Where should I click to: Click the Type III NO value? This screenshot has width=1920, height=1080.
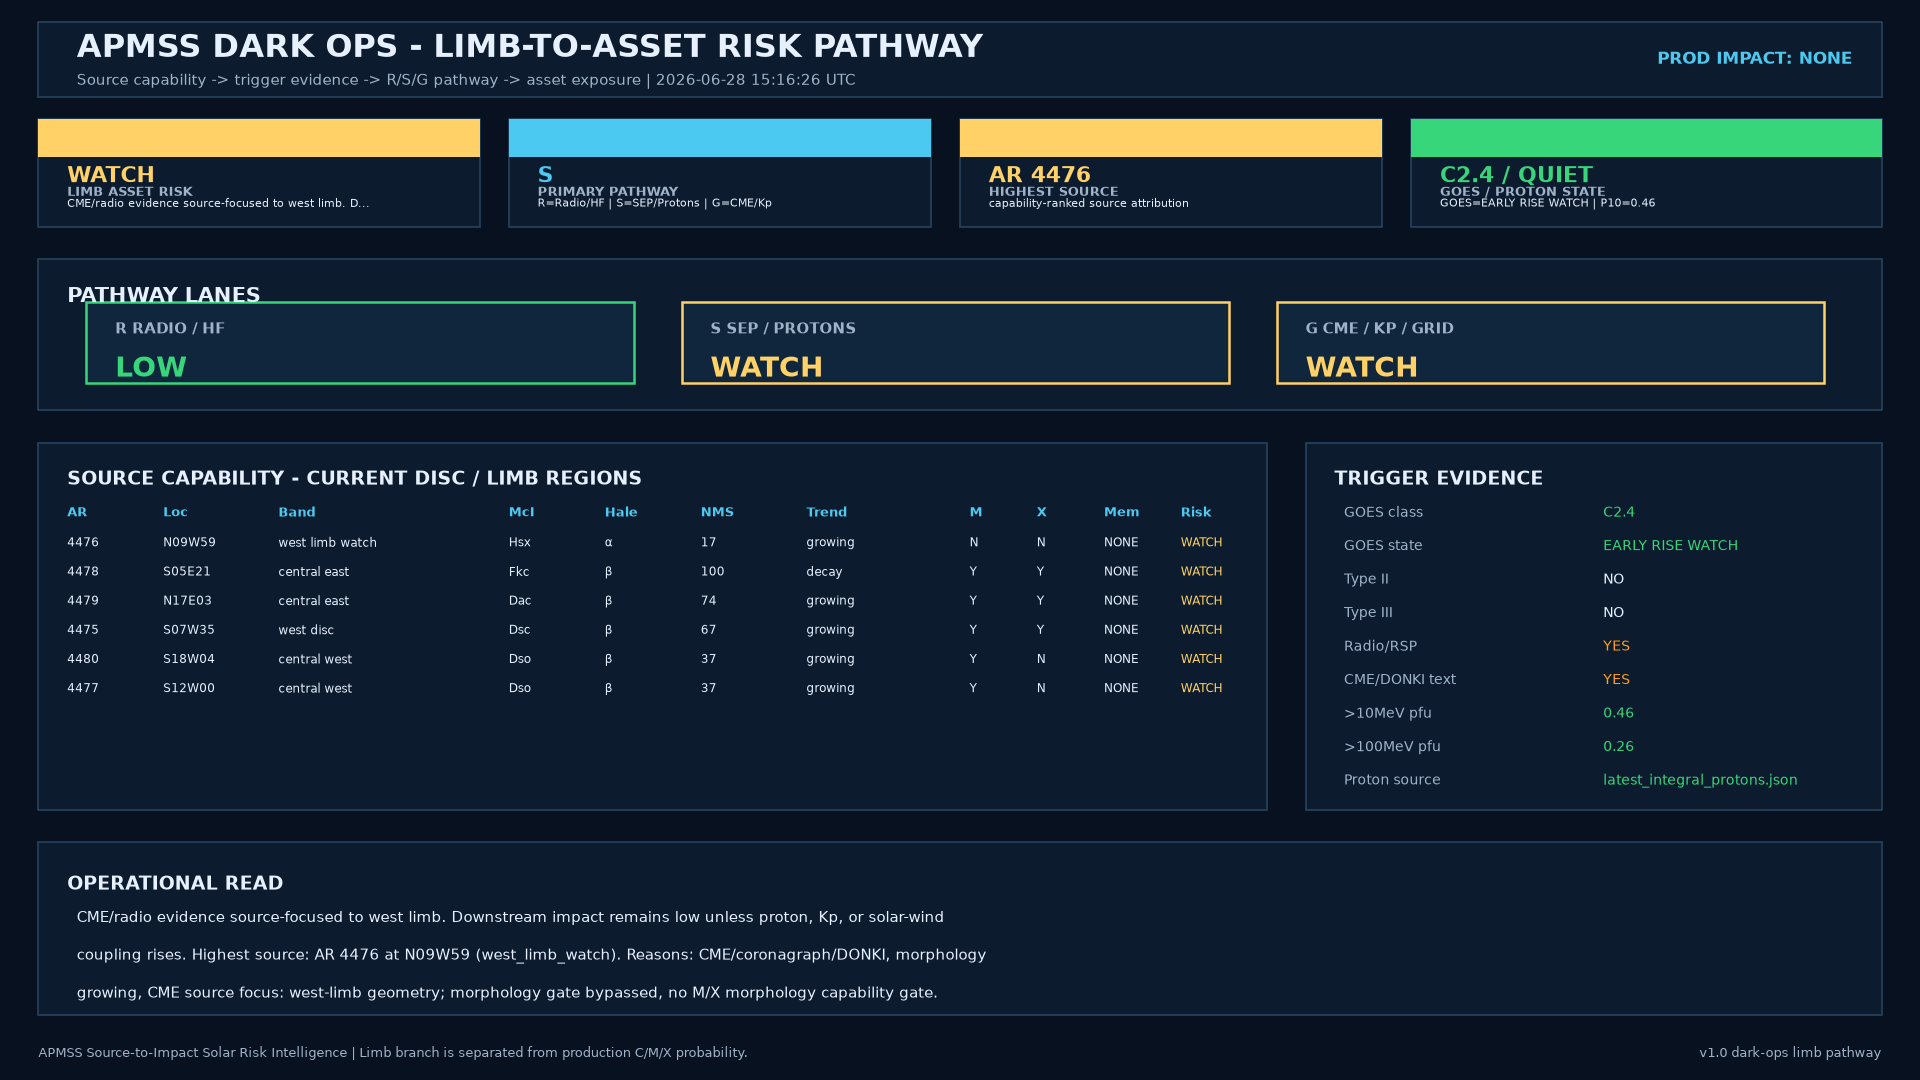coord(1613,612)
